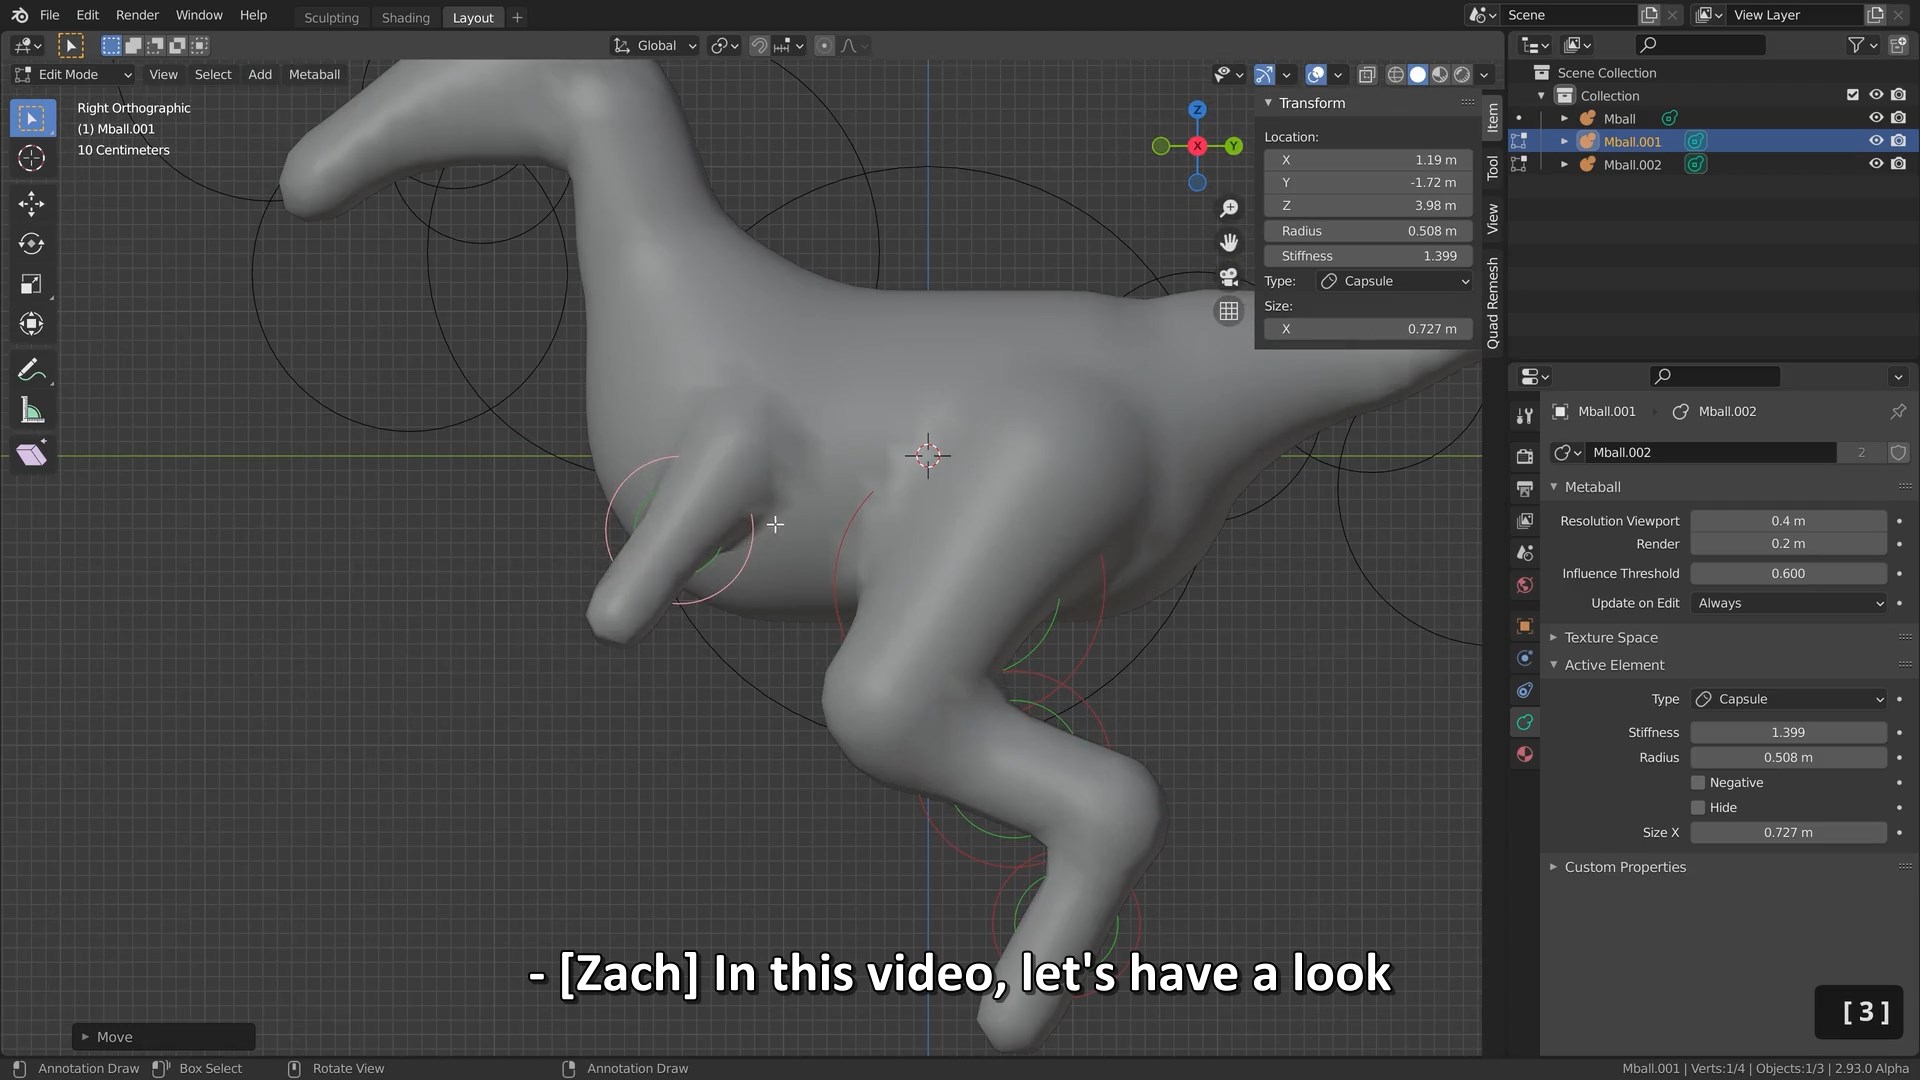Choose the Move tool
The height and width of the screenshot is (1080, 1920).
tap(32, 204)
